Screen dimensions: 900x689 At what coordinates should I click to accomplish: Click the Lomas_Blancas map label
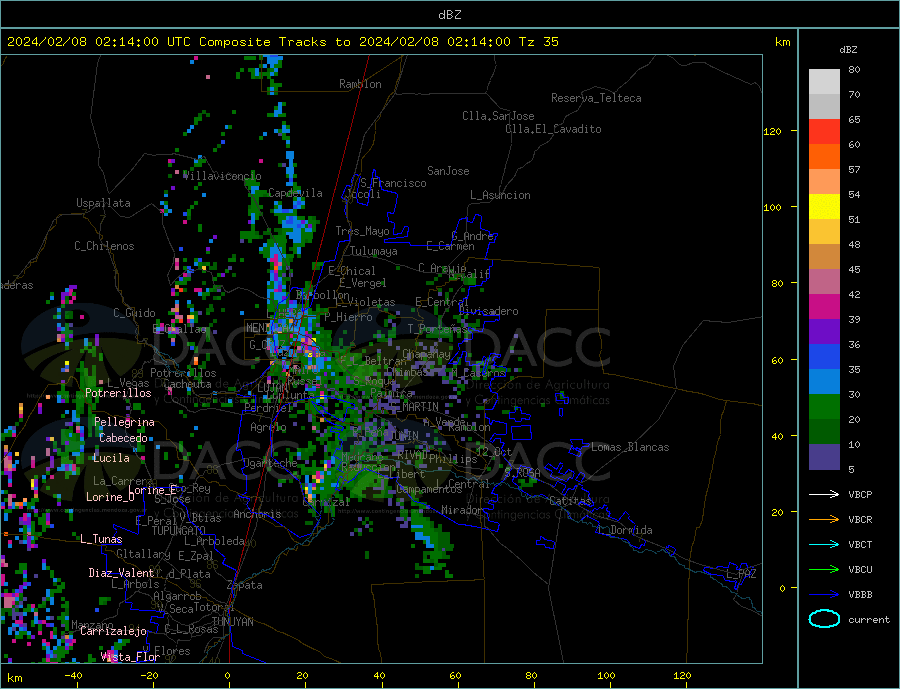coord(630,447)
